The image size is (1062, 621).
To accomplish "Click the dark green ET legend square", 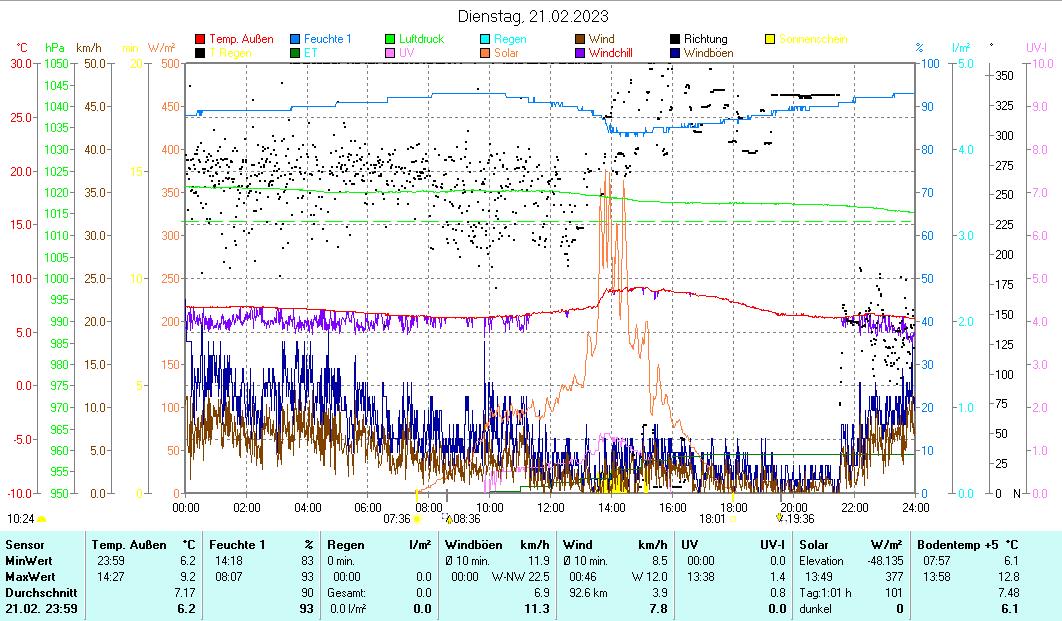I will [x=295, y=52].
